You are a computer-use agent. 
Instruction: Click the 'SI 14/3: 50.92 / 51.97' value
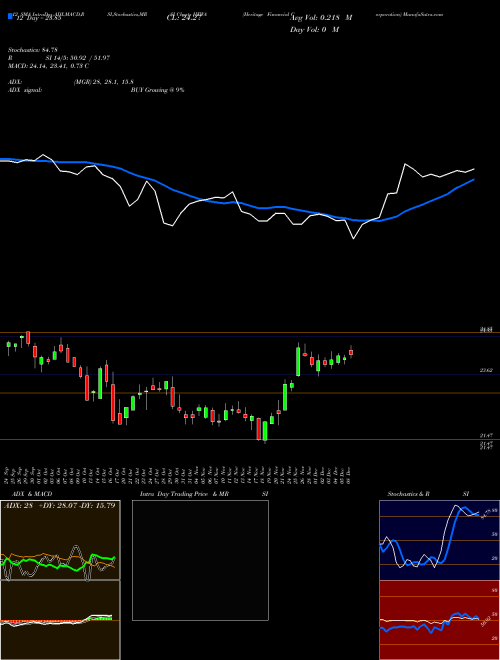click(x=78, y=58)
